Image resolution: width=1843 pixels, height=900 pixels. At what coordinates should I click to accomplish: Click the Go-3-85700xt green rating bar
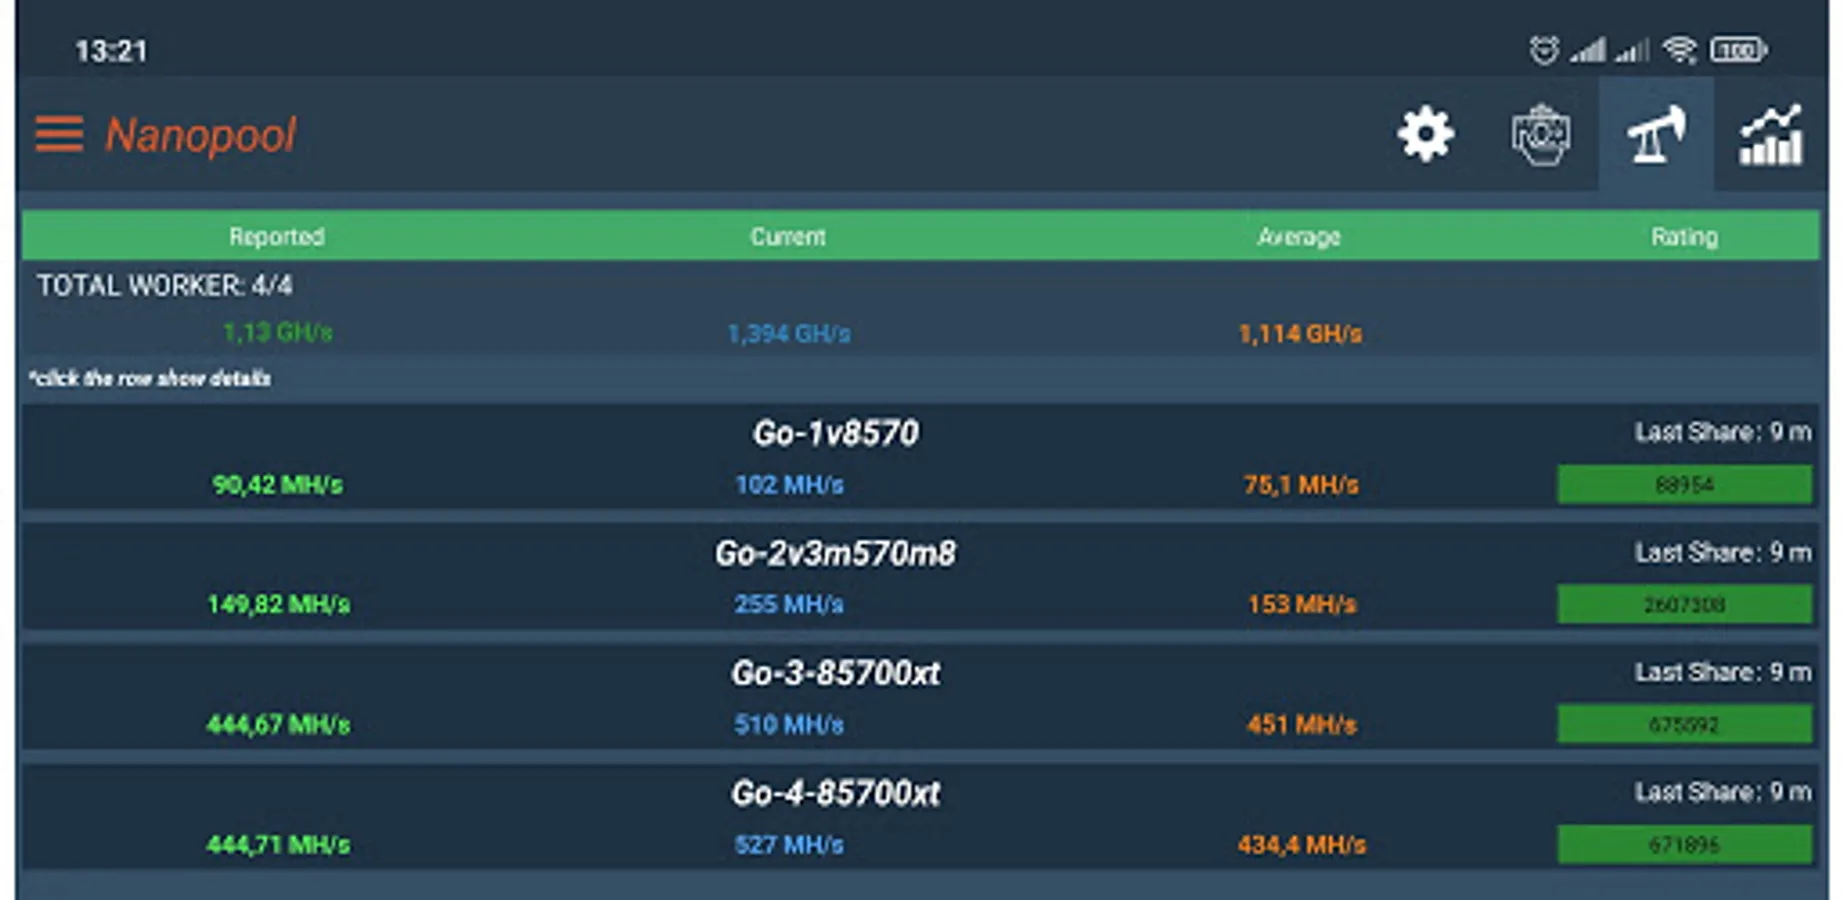tap(1685, 725)
